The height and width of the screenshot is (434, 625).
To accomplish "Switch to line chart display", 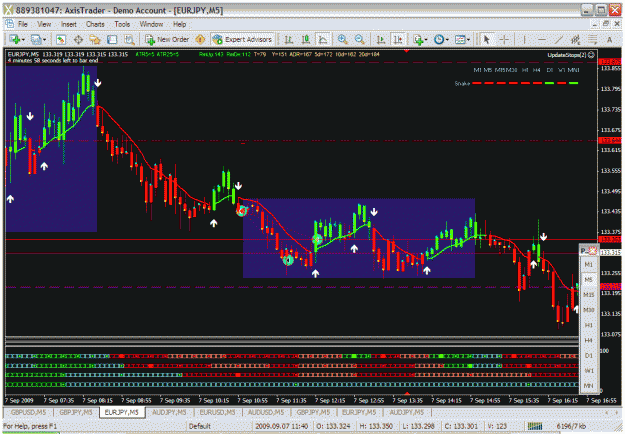I will pos(322,39).
